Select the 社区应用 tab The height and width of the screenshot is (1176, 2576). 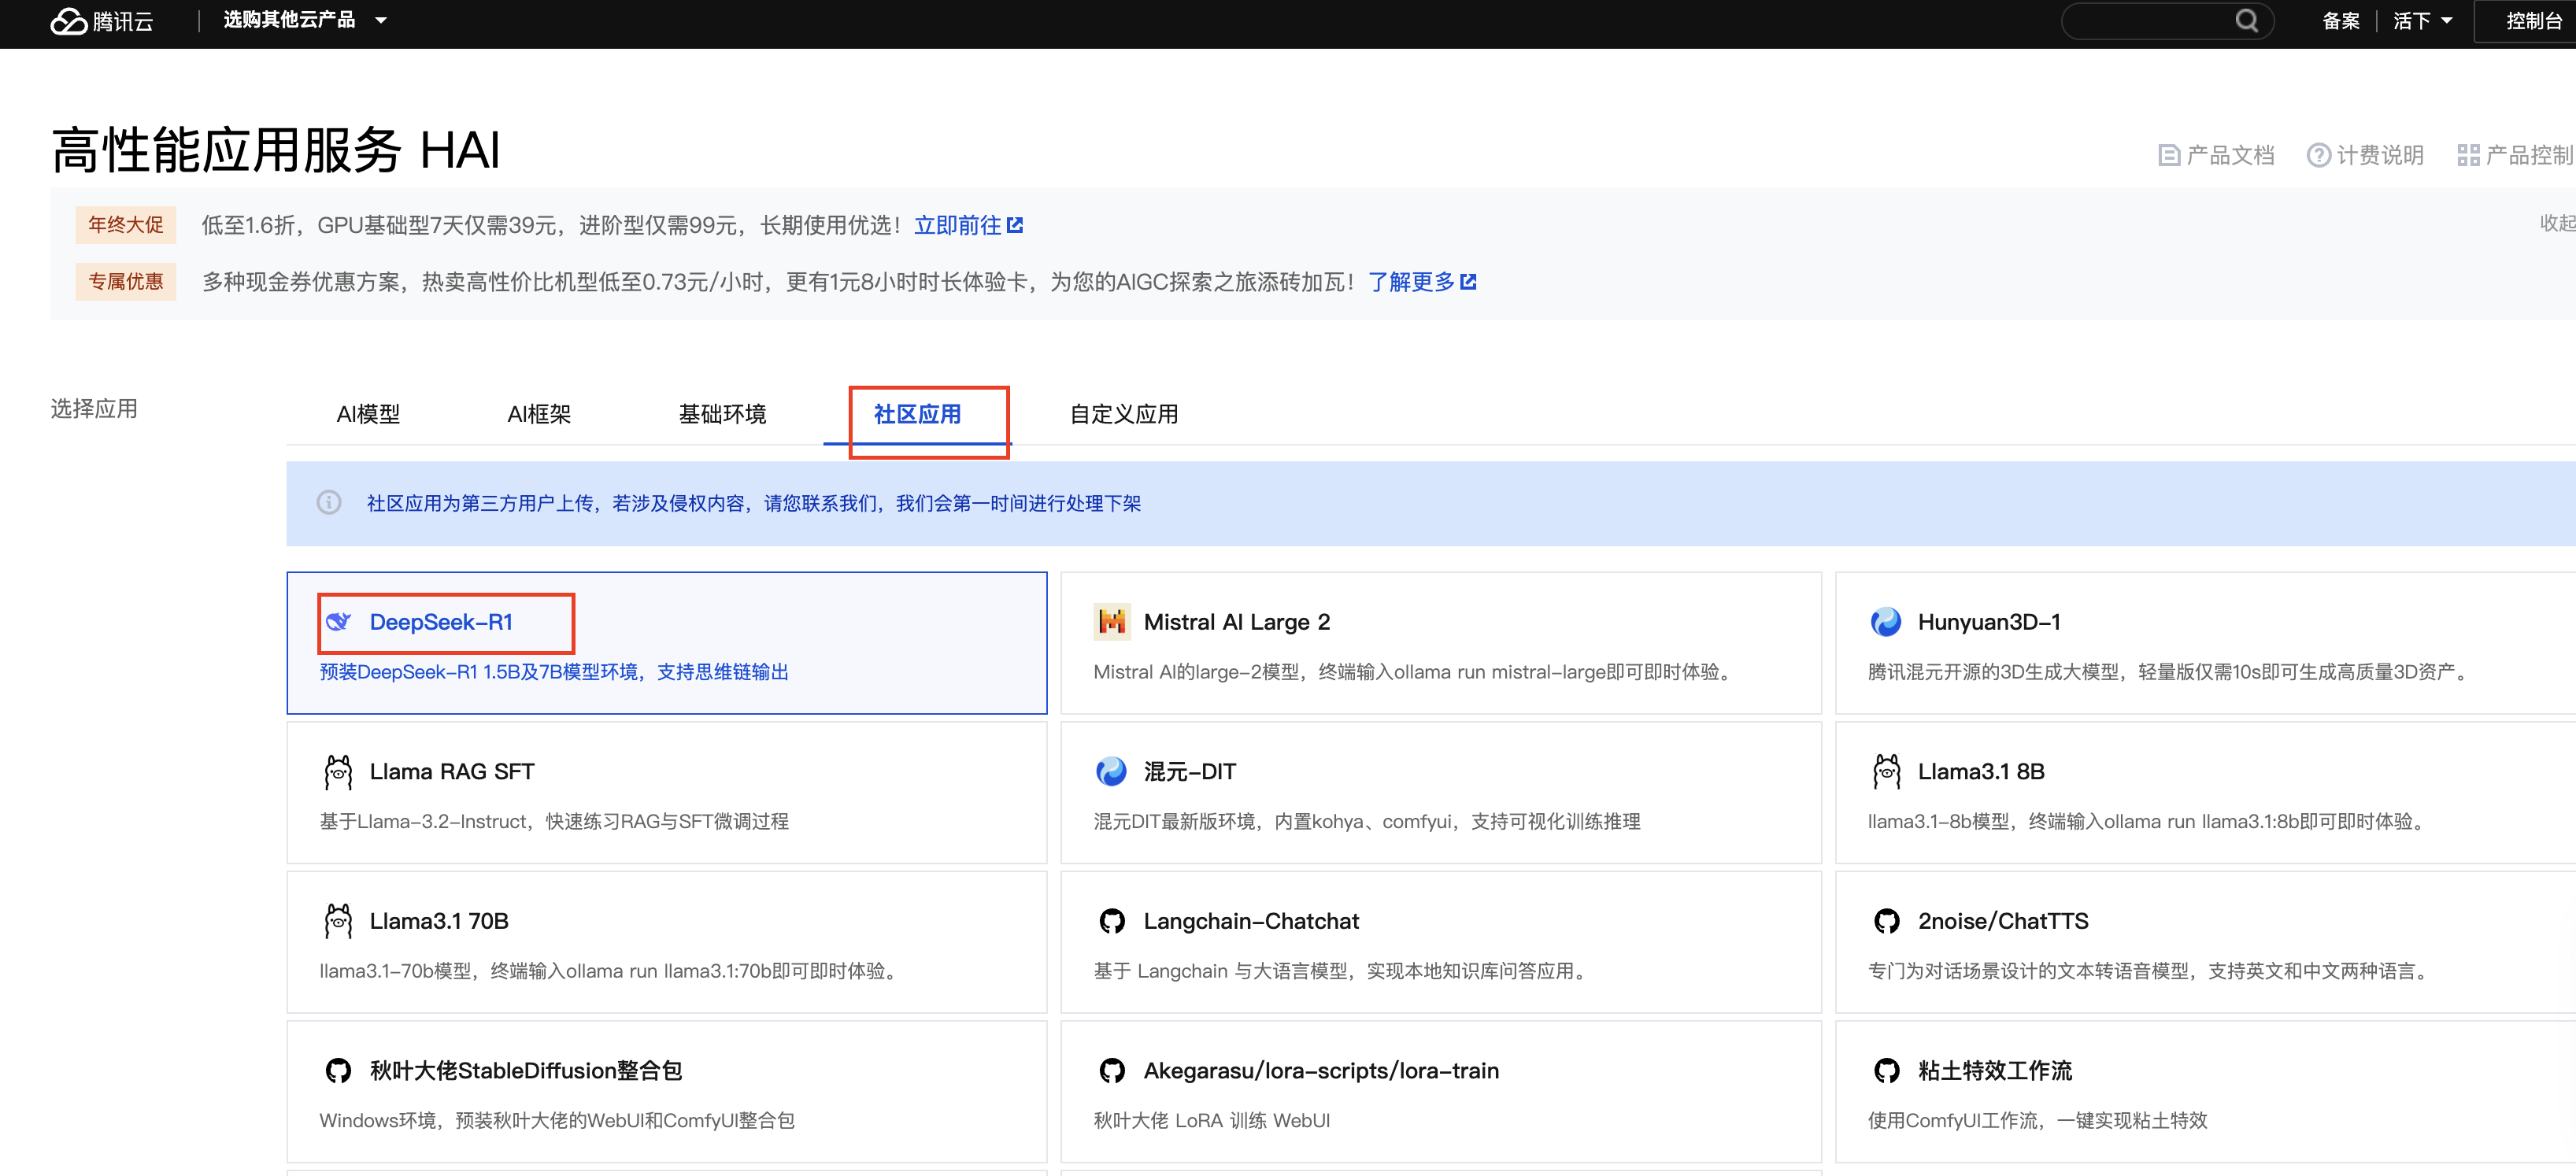coord(917,414)
